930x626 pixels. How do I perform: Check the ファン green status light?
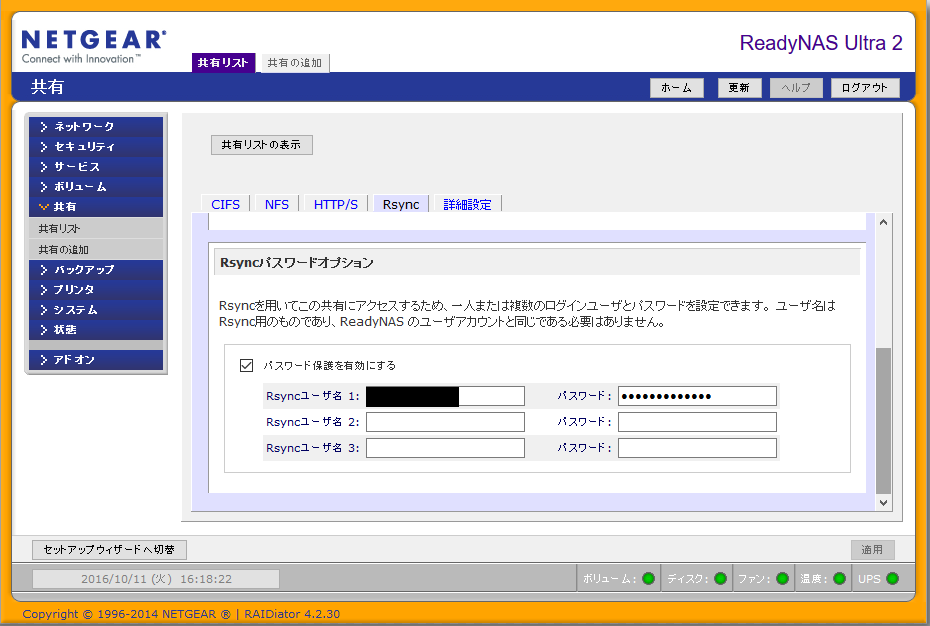[782, 579]
